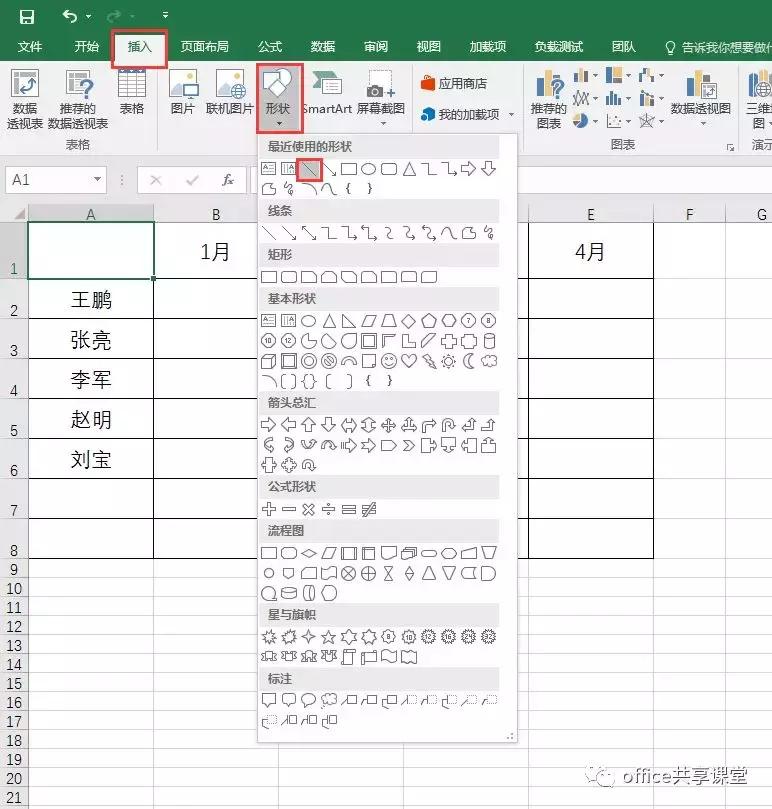Viewport: 772px width, 809px height.
Task: Click the Undo arrow icon
Action: tap(70, 17)
